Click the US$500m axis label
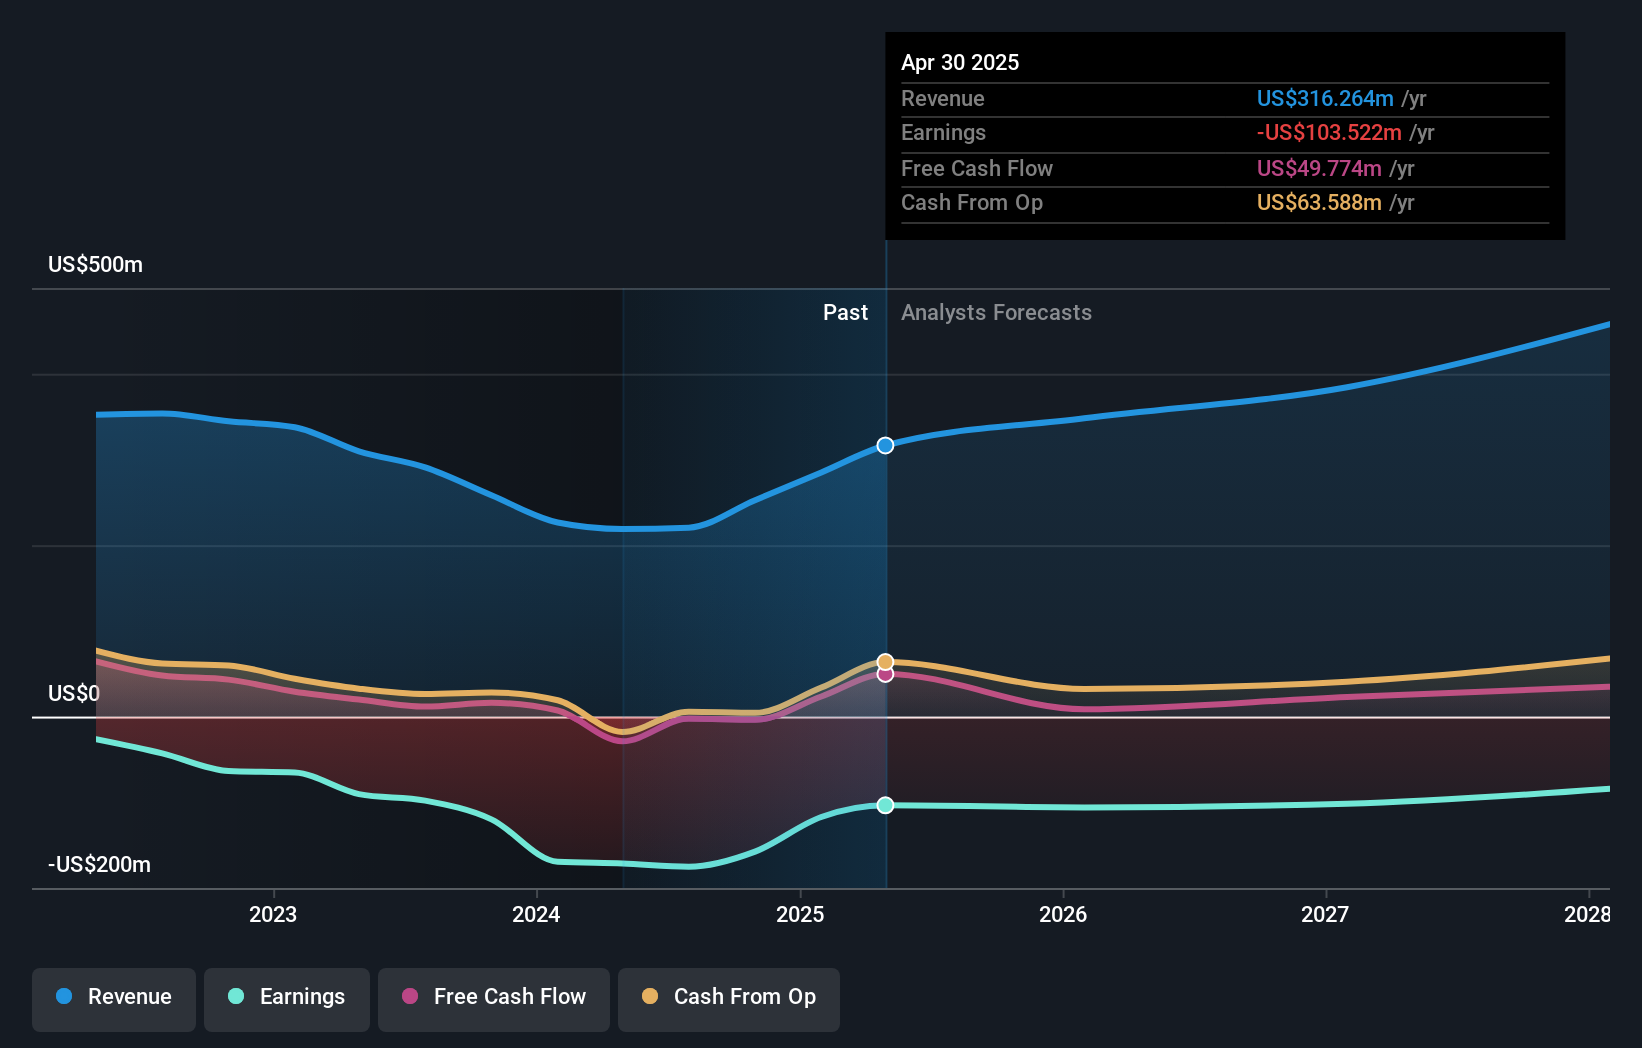The image size is (1642, 1048). (x=95, y=264)
